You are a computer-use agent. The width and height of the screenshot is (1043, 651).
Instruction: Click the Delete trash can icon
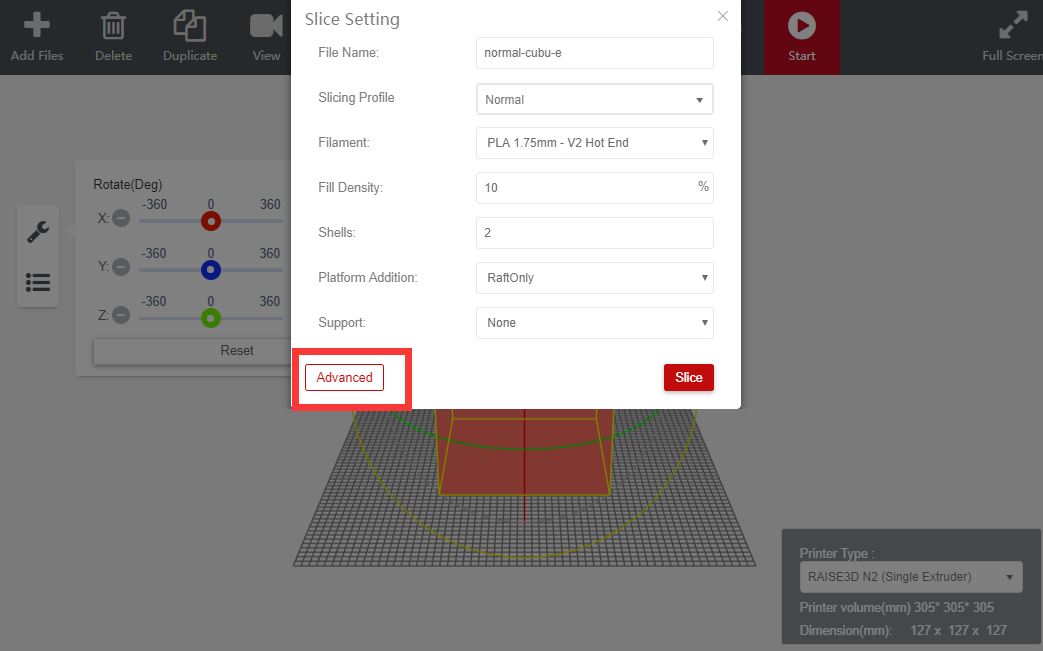click(x=113, y=25)
